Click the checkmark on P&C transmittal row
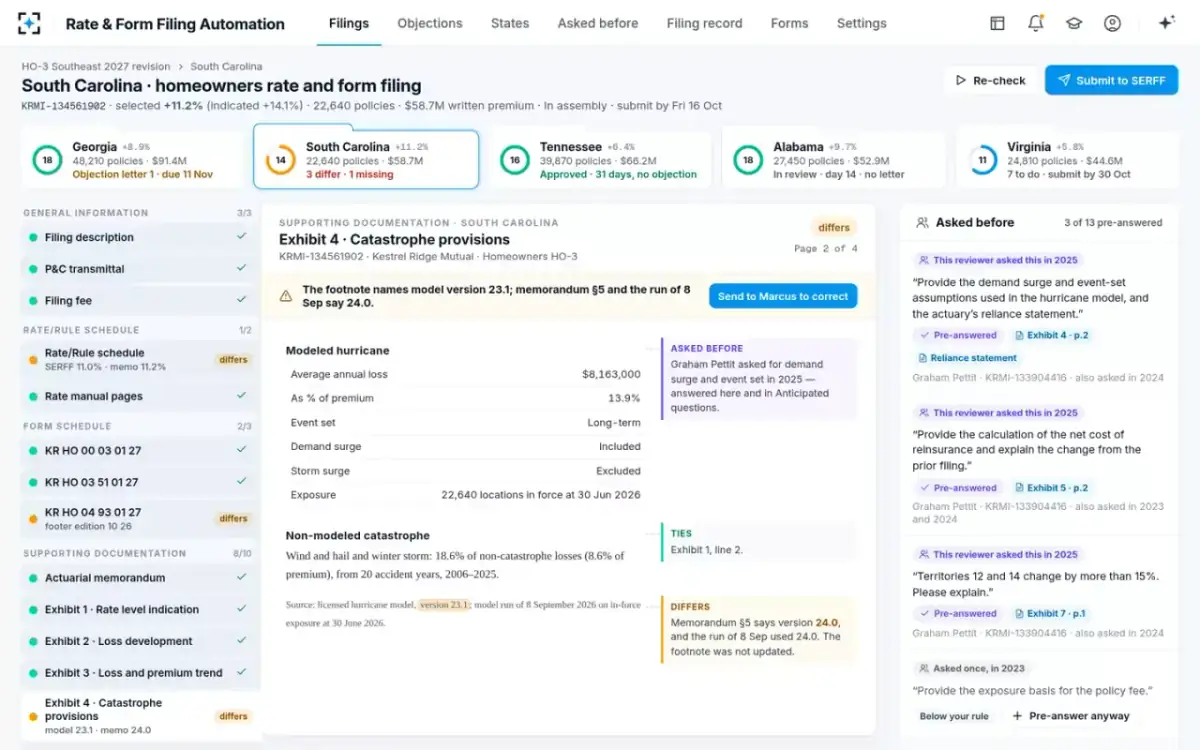The height and width of the screenshot is (750, 1200). (x=241, y=269)
